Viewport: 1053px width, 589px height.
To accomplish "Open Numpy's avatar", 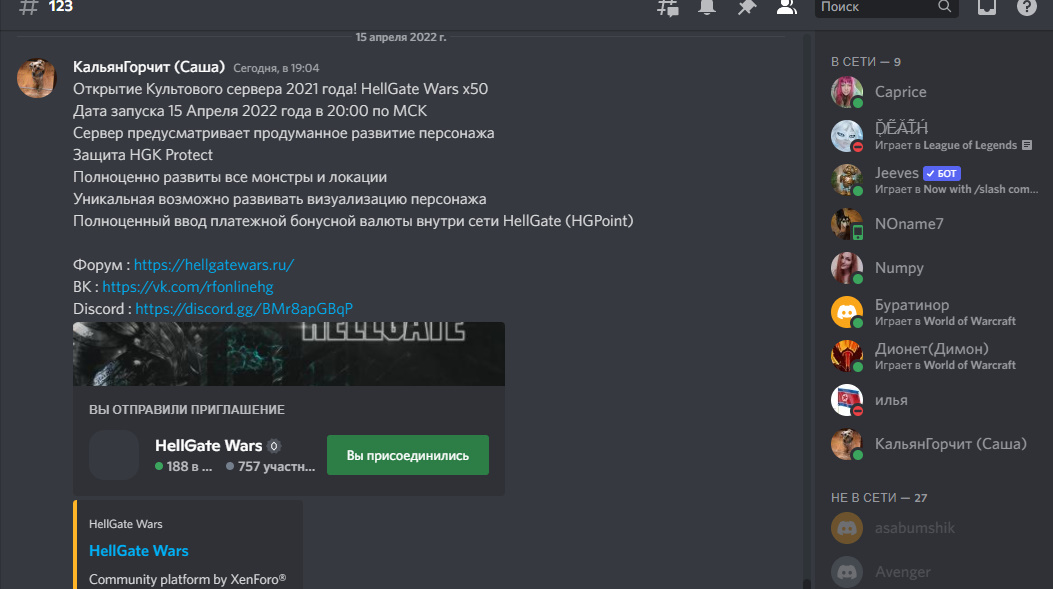I will click(847, 268).
